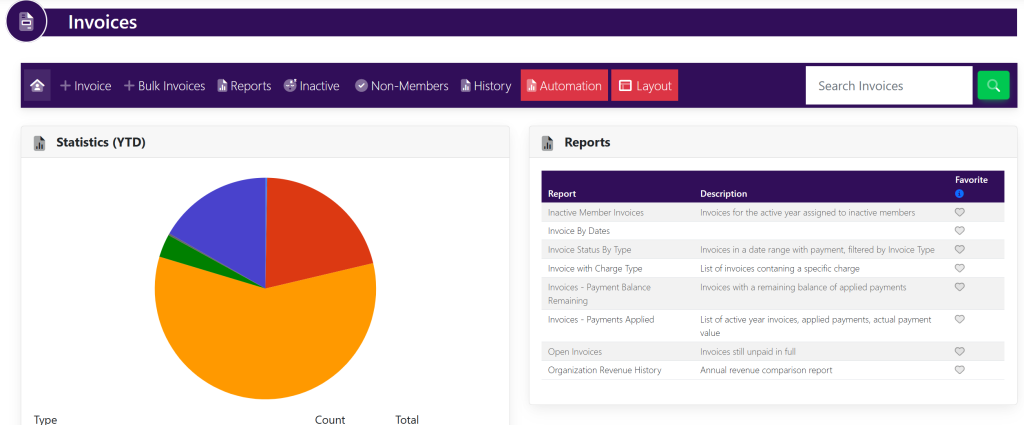This screenshot has width=1024, height=425.
Task: Click the Reports panel header icon
Action: point(548,143)
